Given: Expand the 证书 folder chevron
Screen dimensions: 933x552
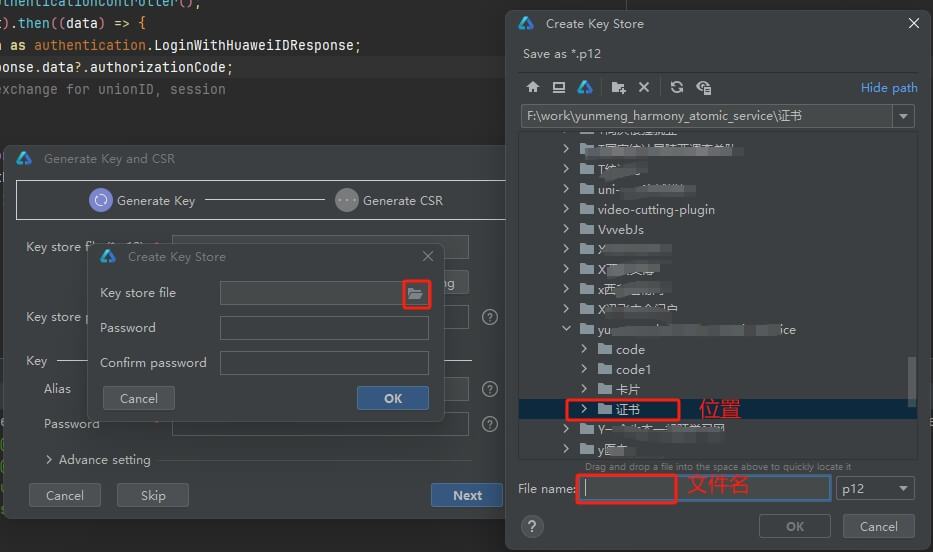Looking at the screenshot, I should click(x=584, y=409).
